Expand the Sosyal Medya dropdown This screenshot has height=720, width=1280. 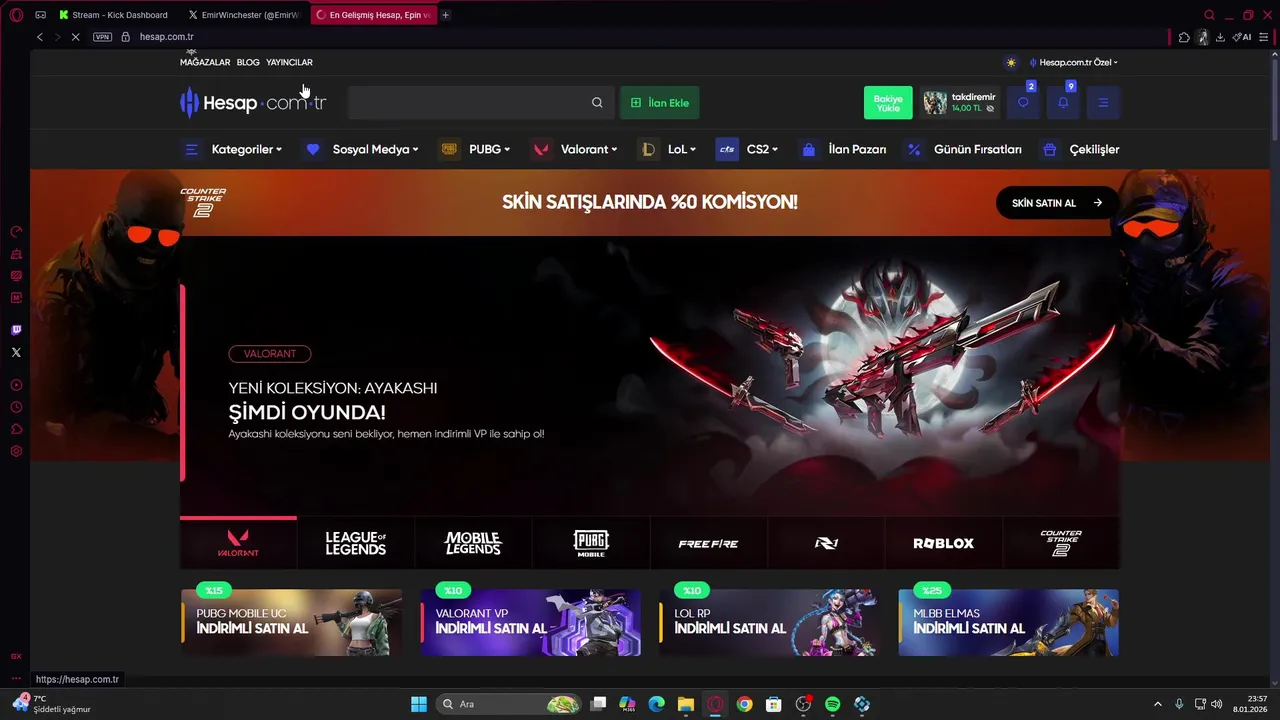(x=361, y=149)
